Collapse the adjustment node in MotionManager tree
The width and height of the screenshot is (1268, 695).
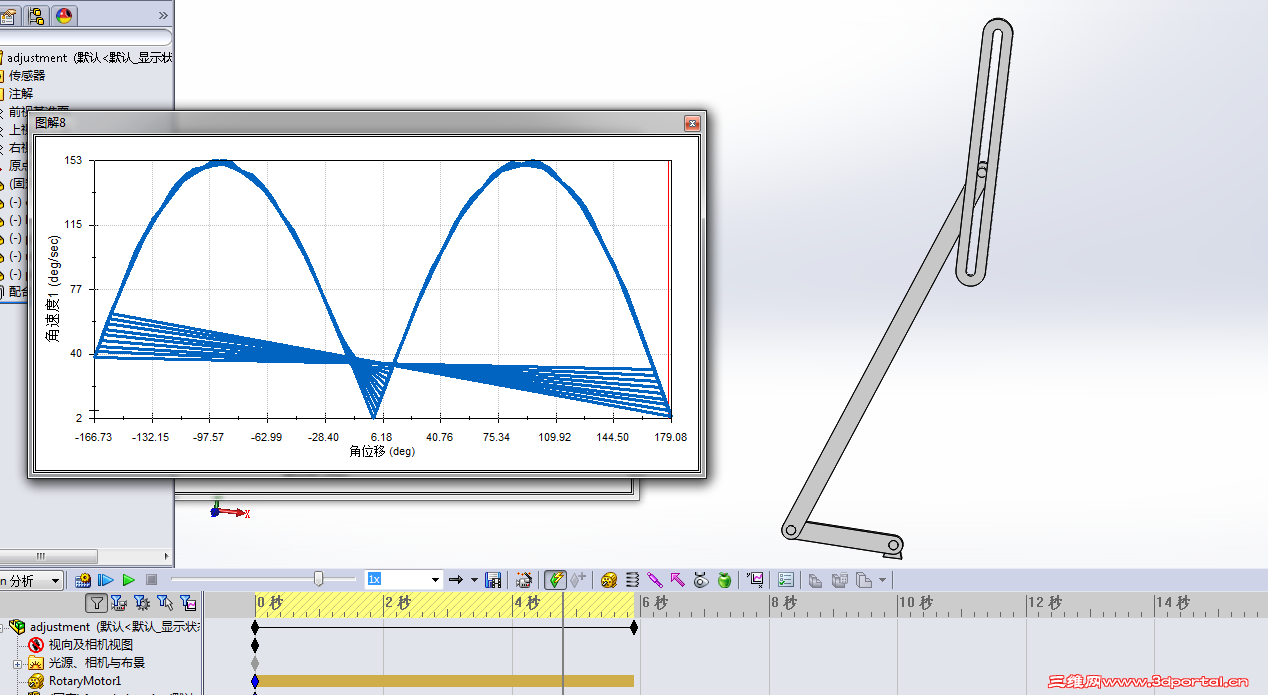click(1, 627)
